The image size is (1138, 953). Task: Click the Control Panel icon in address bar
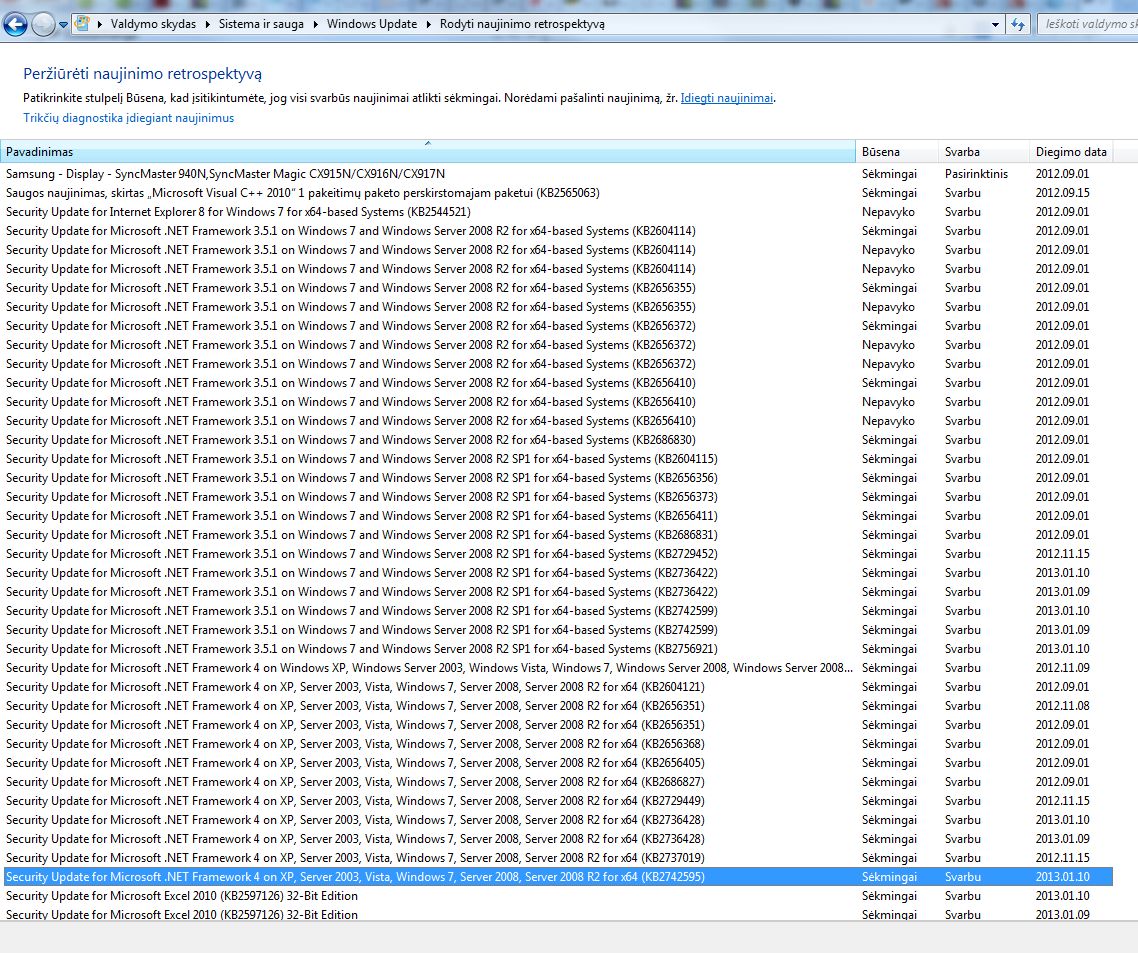click(x=84, y=24)
